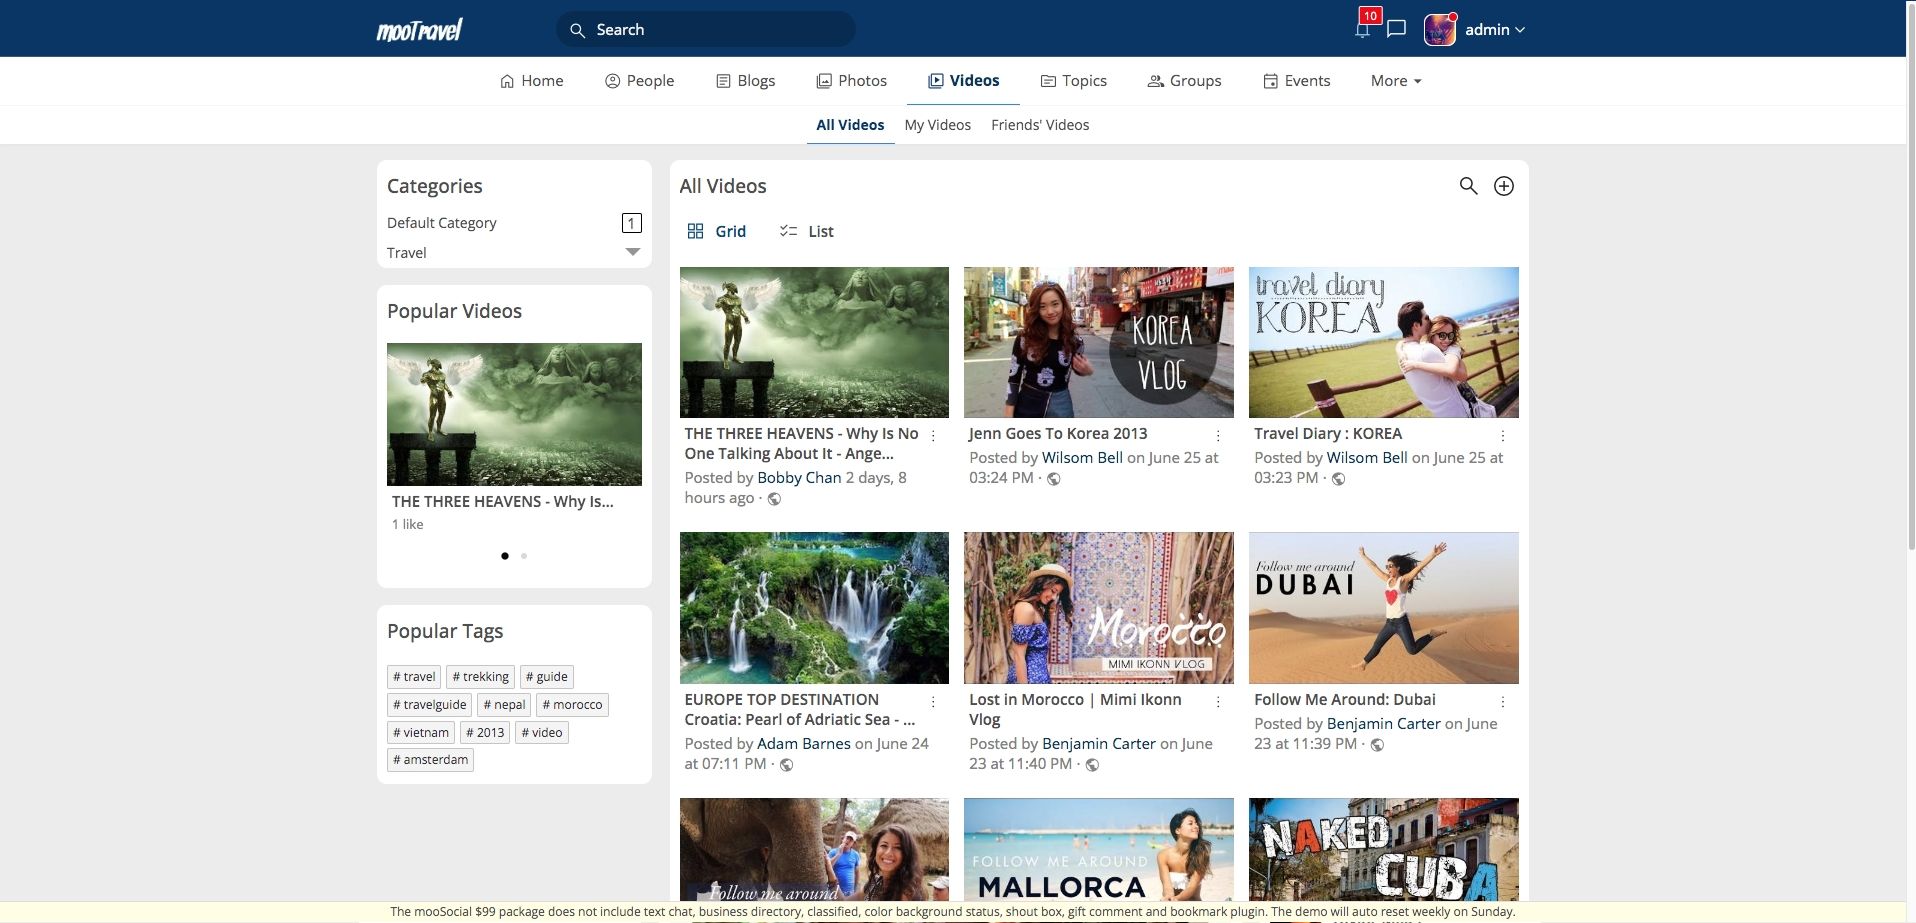Open options menu for Follow Me Around: Dubai

click(1502, 701)
